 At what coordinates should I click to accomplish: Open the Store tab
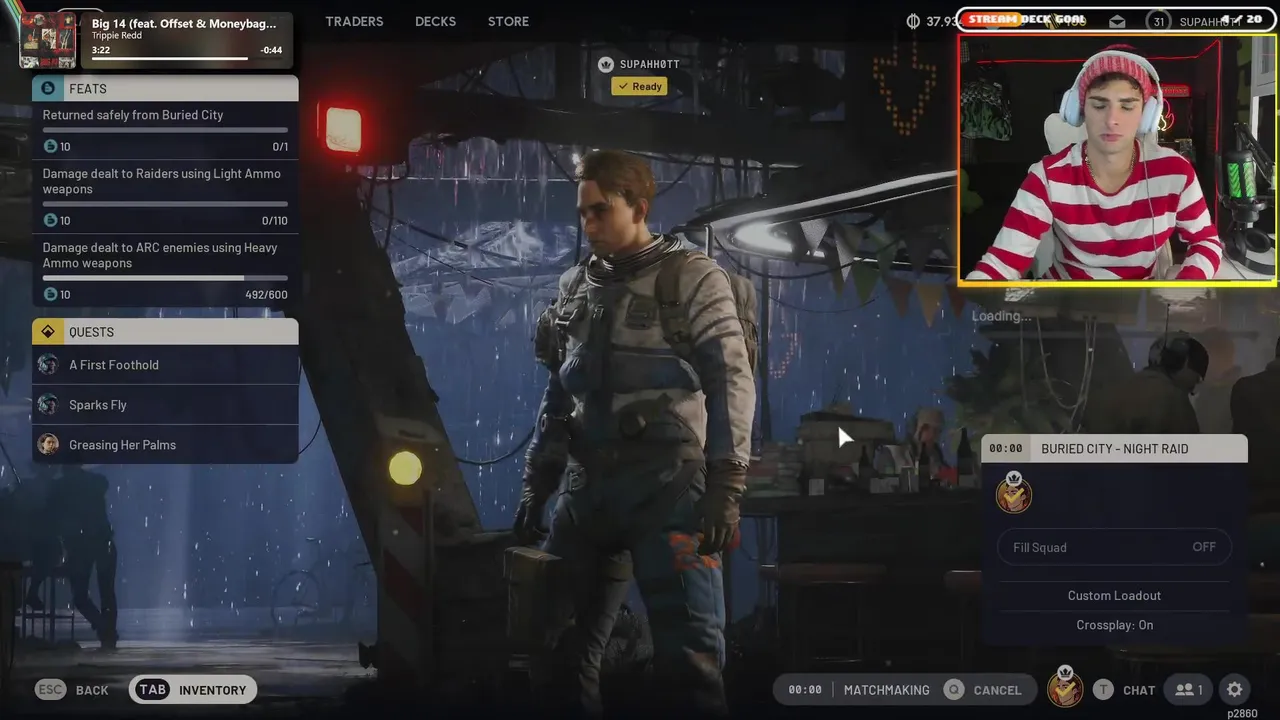pyautogui.click(x=508, y=21)
